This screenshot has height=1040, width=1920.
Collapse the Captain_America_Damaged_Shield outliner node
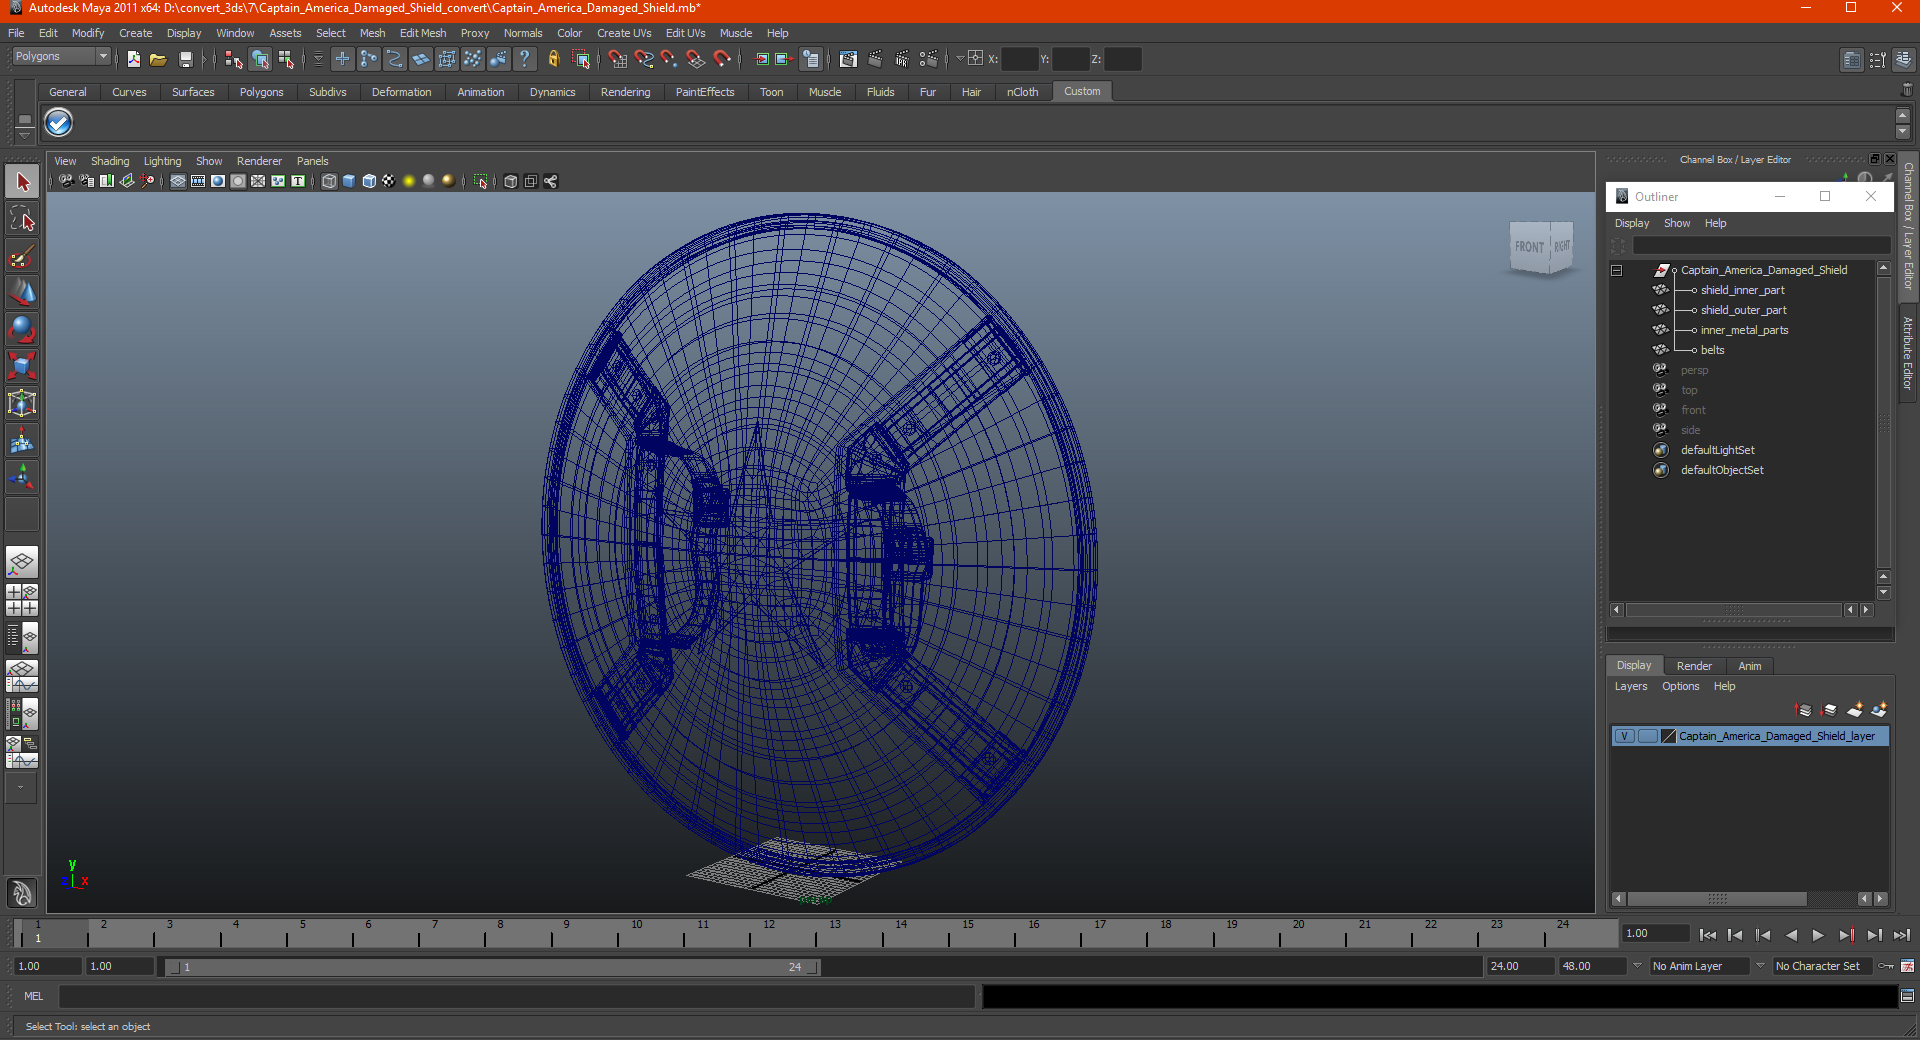[1616, 270]
